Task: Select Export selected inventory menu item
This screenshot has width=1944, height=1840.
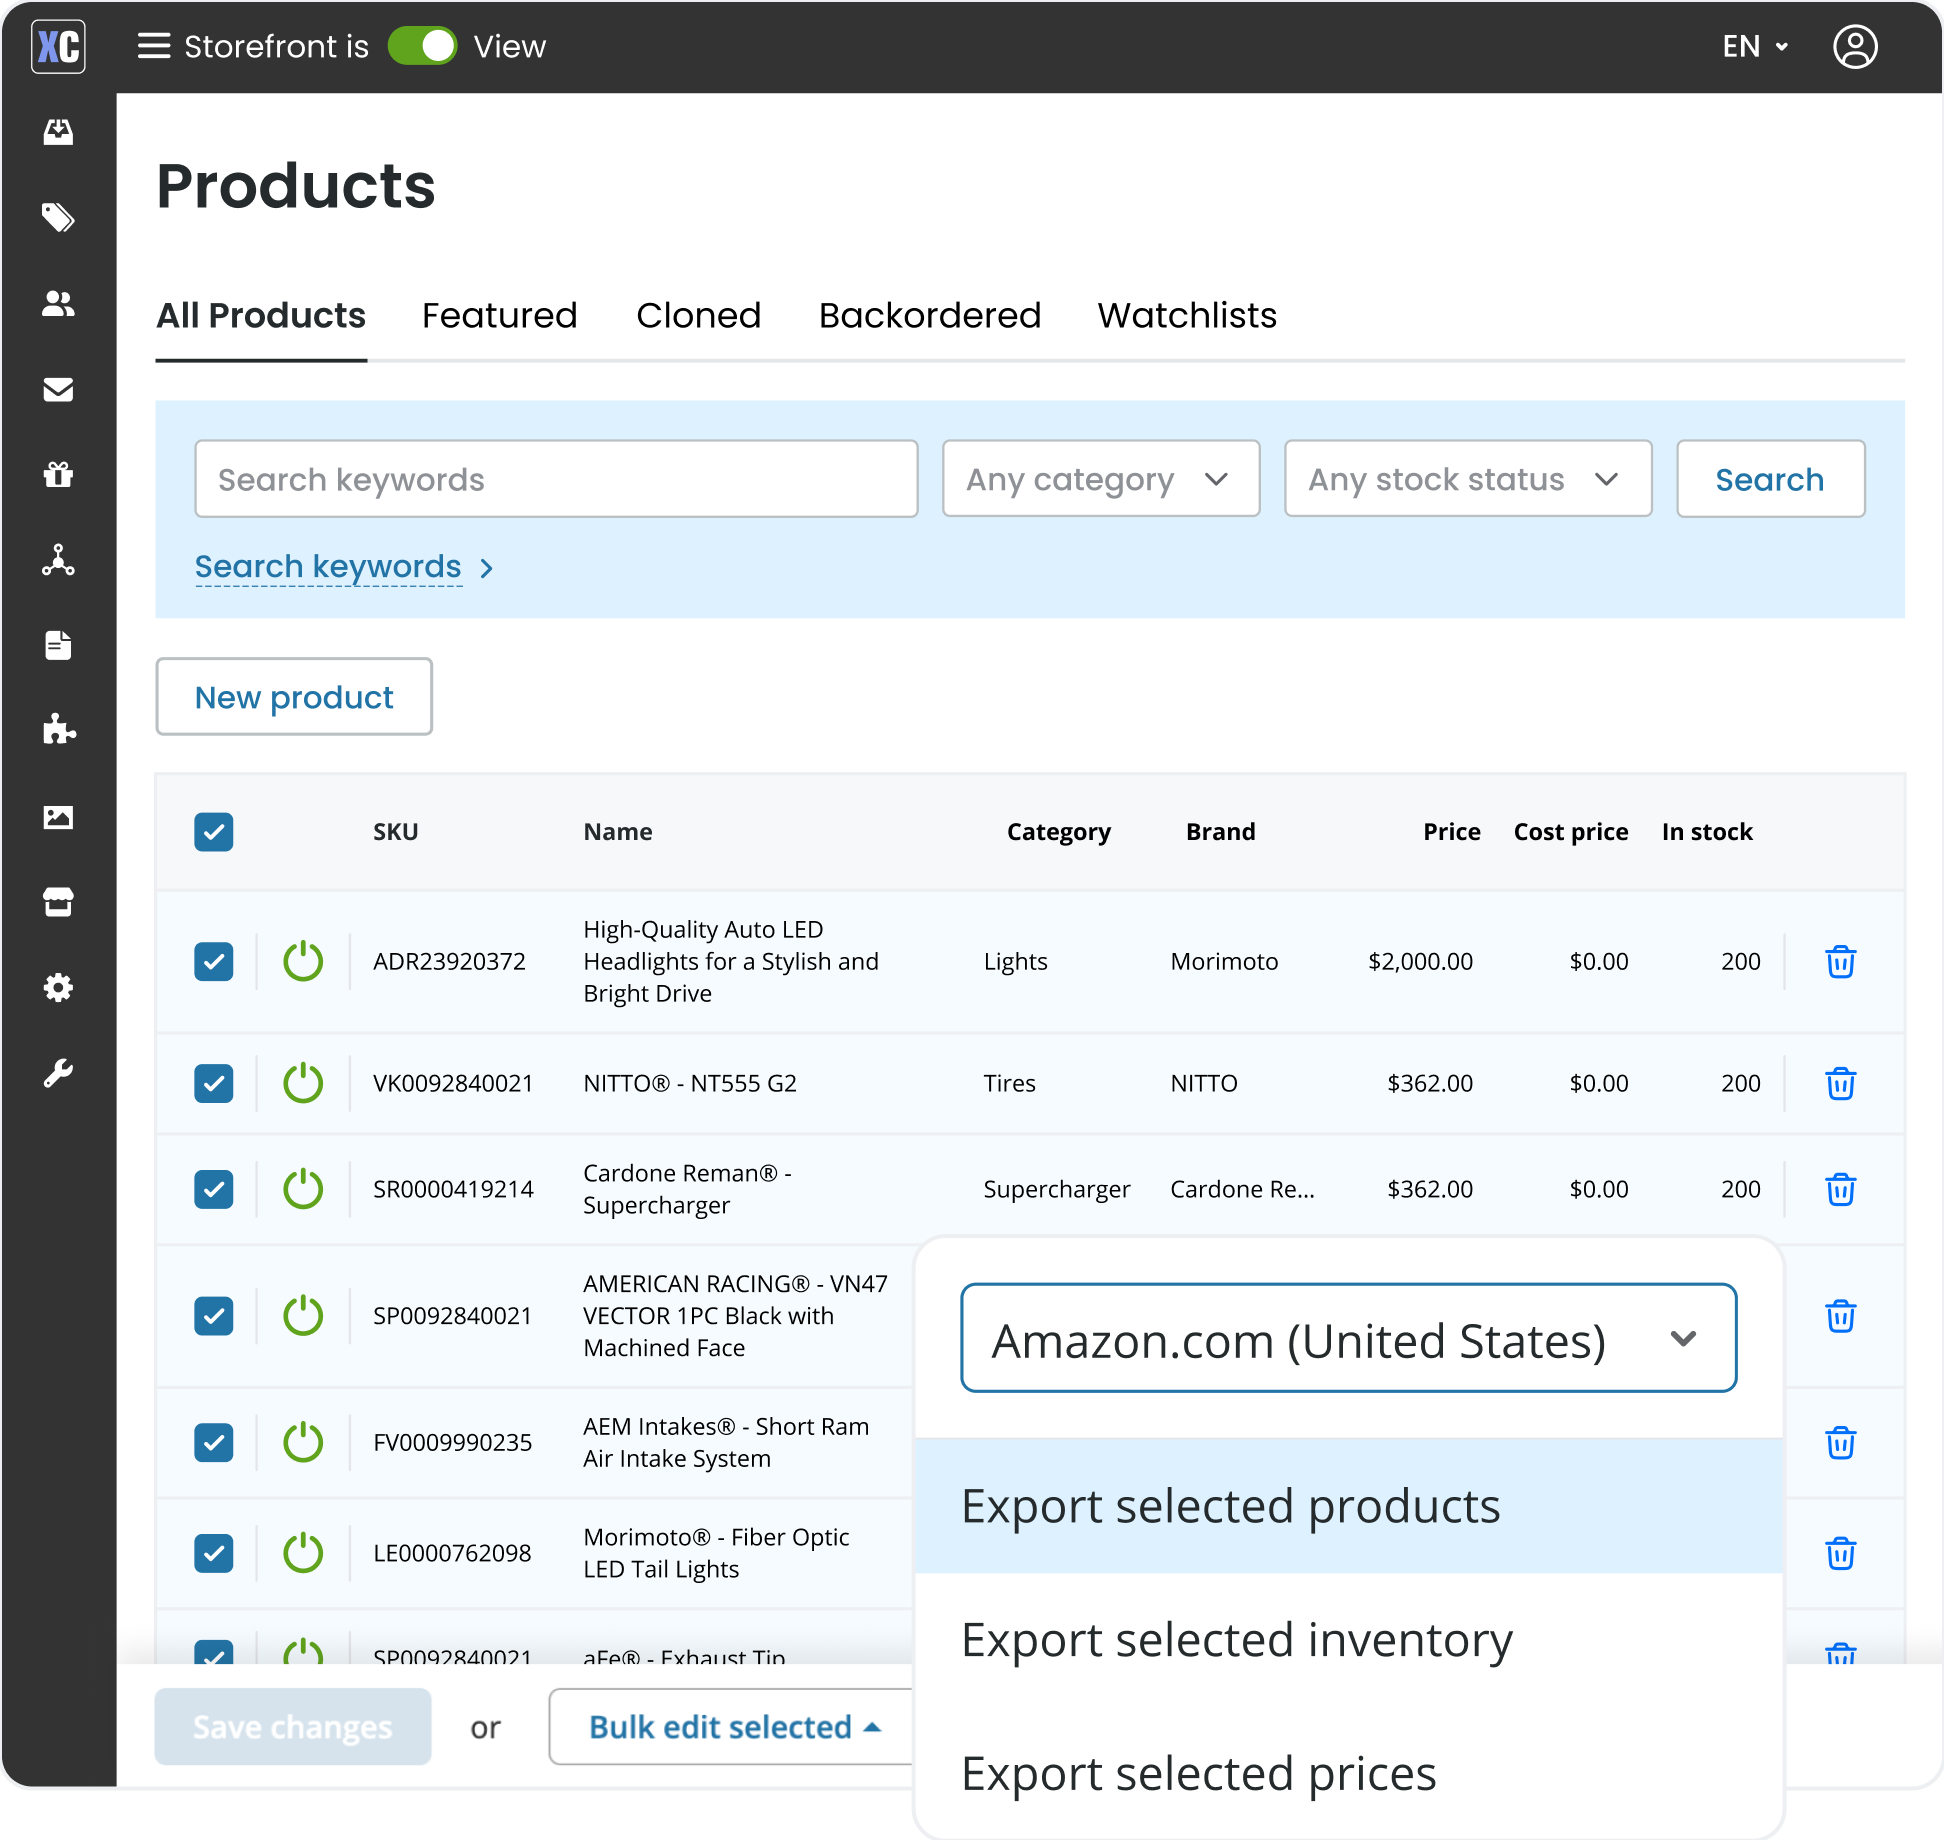Action: pyautogui.click(x=1237, y=1640)
